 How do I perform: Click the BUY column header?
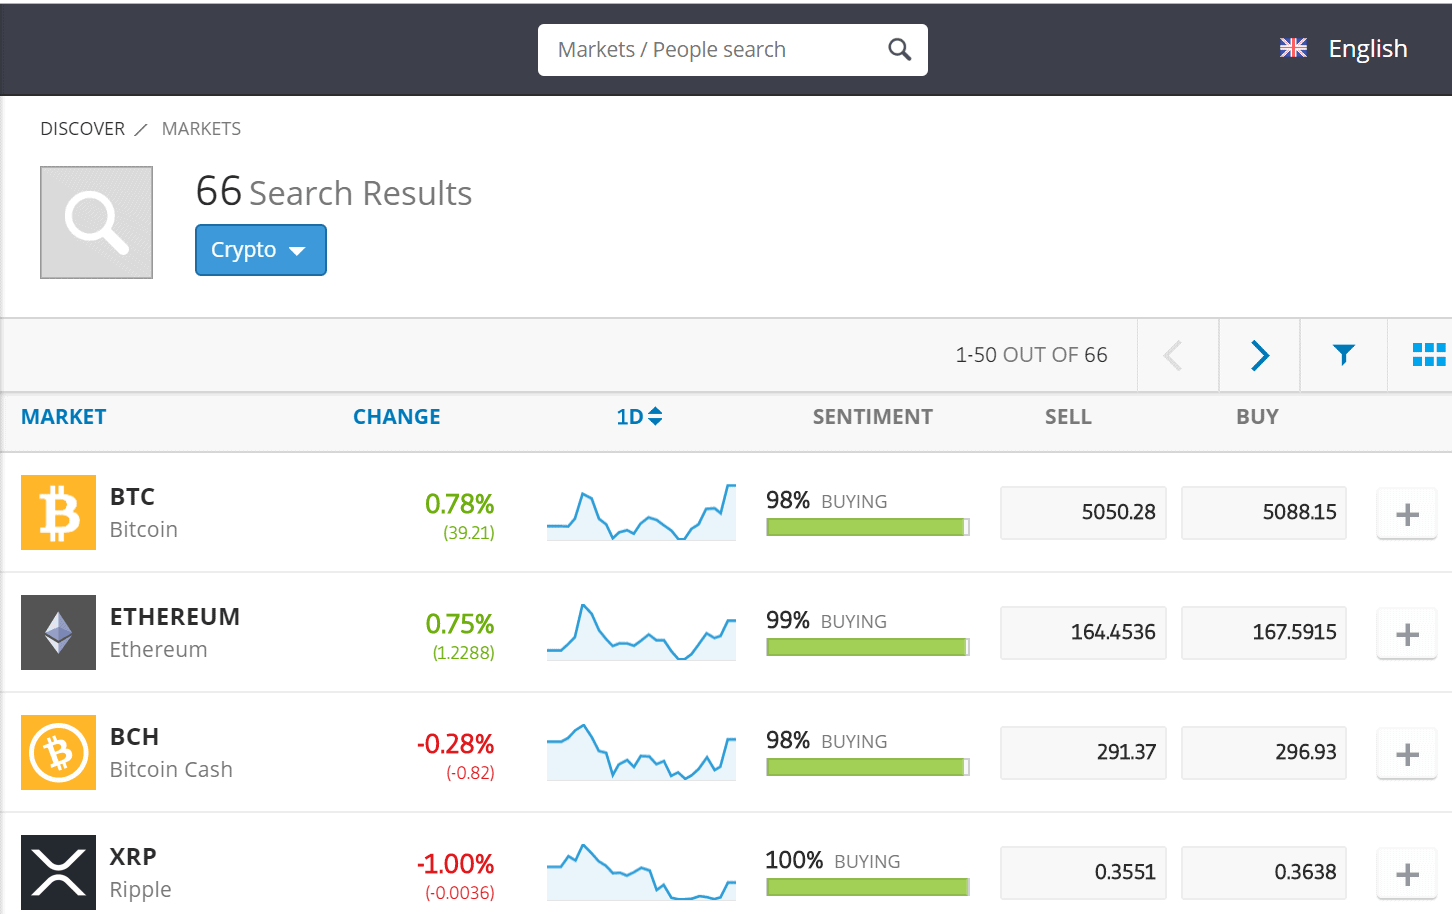click(1257, 417)
